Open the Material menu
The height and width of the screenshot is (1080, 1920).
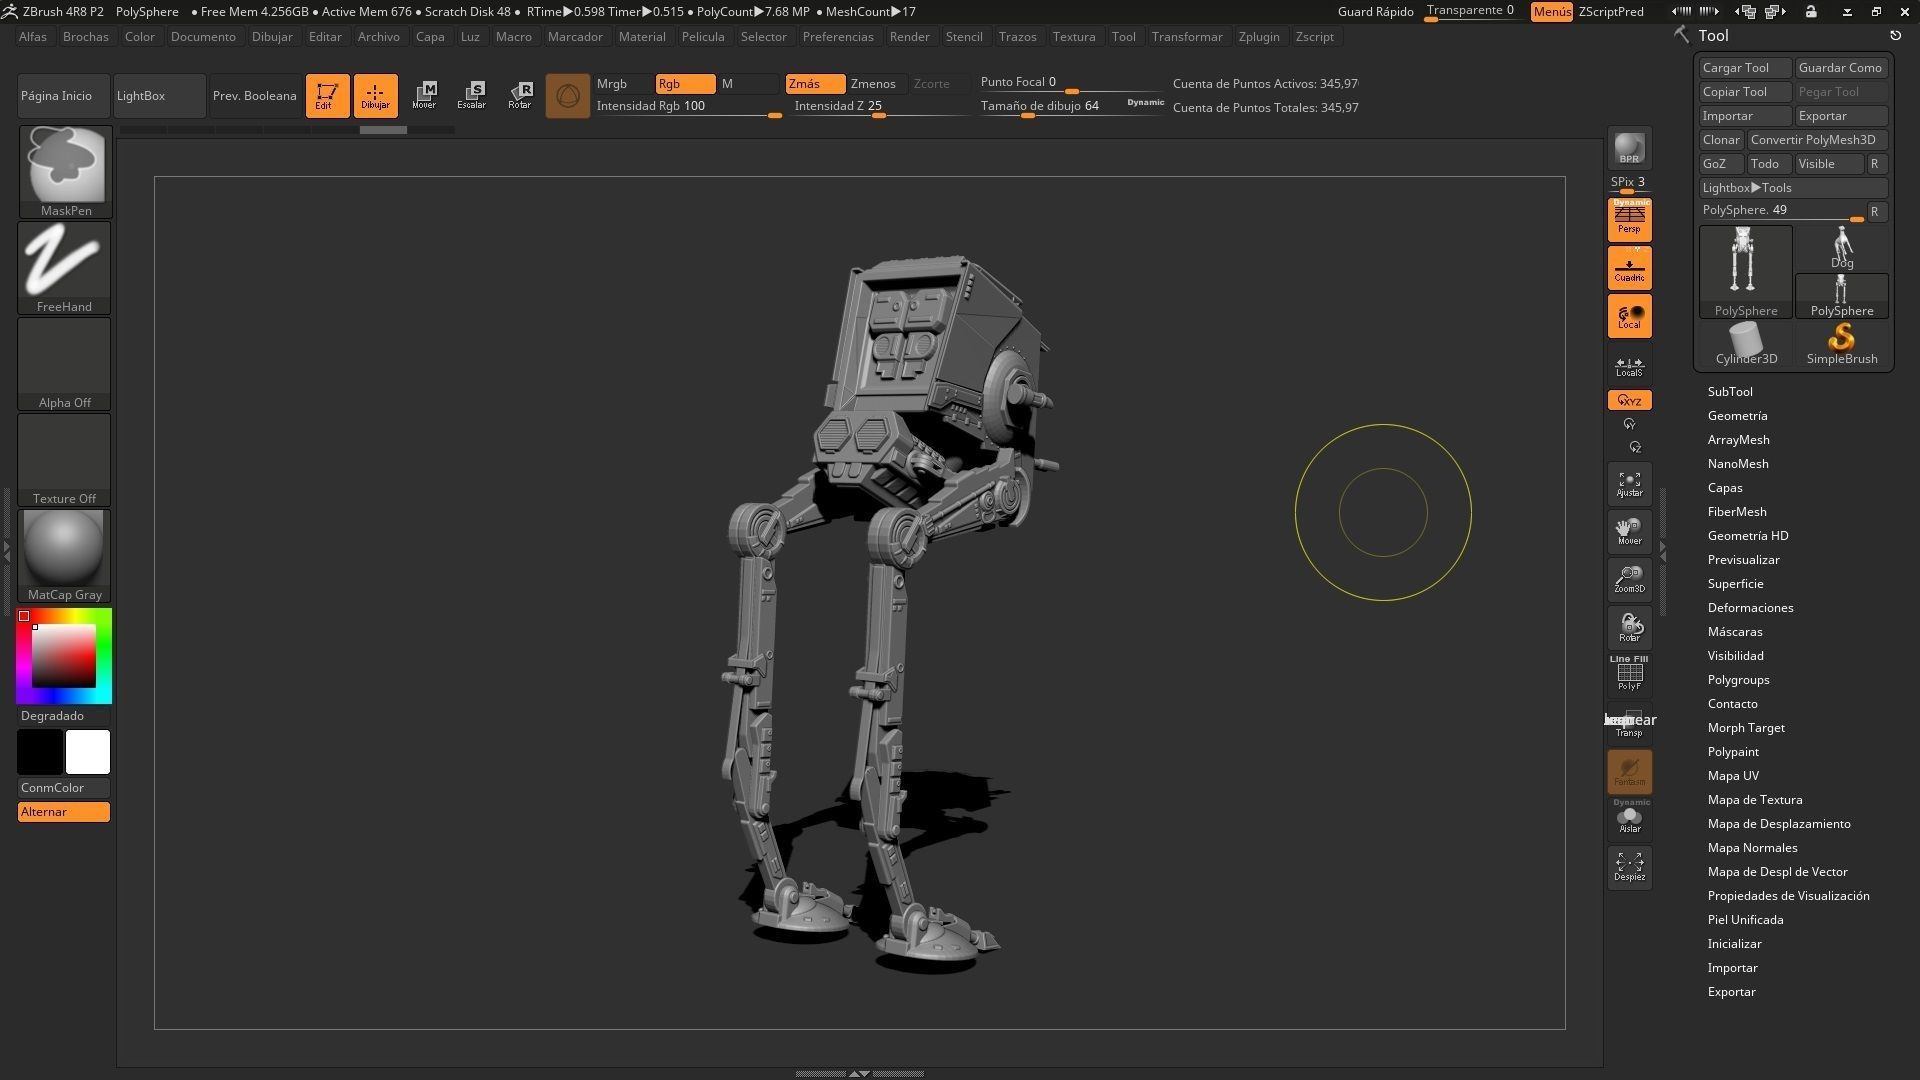click(x=642, y=37)
